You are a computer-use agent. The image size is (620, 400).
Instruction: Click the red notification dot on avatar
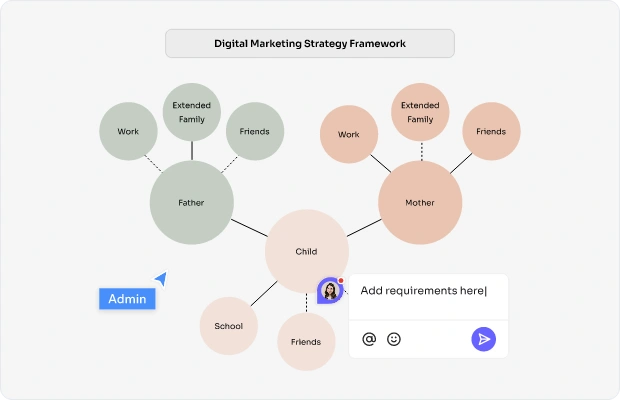click(x=341, y=281)
